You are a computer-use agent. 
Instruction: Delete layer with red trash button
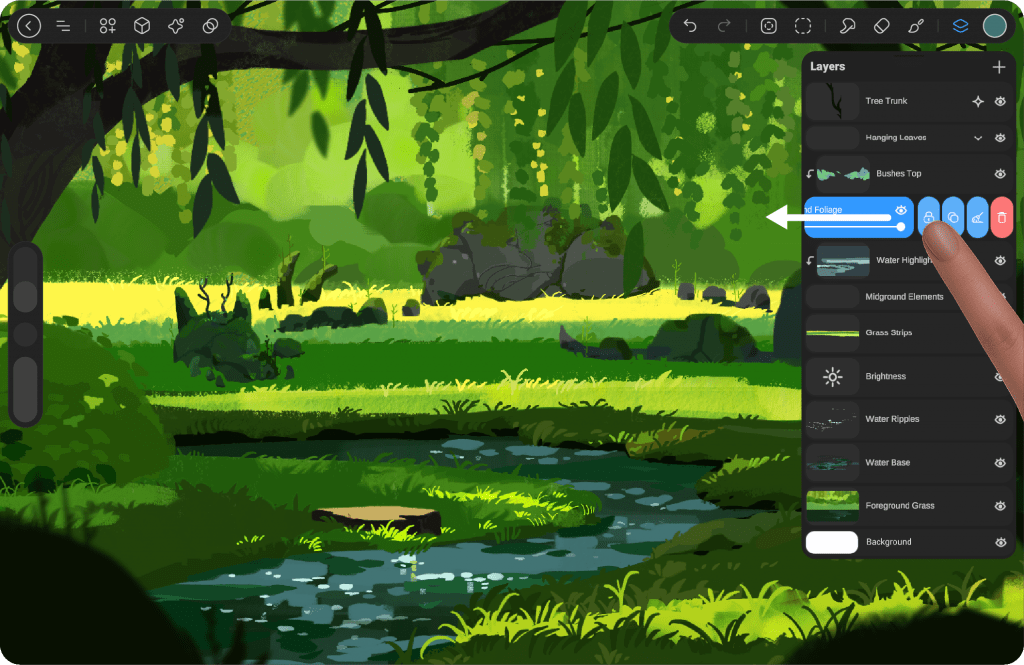click(1002, 217)
